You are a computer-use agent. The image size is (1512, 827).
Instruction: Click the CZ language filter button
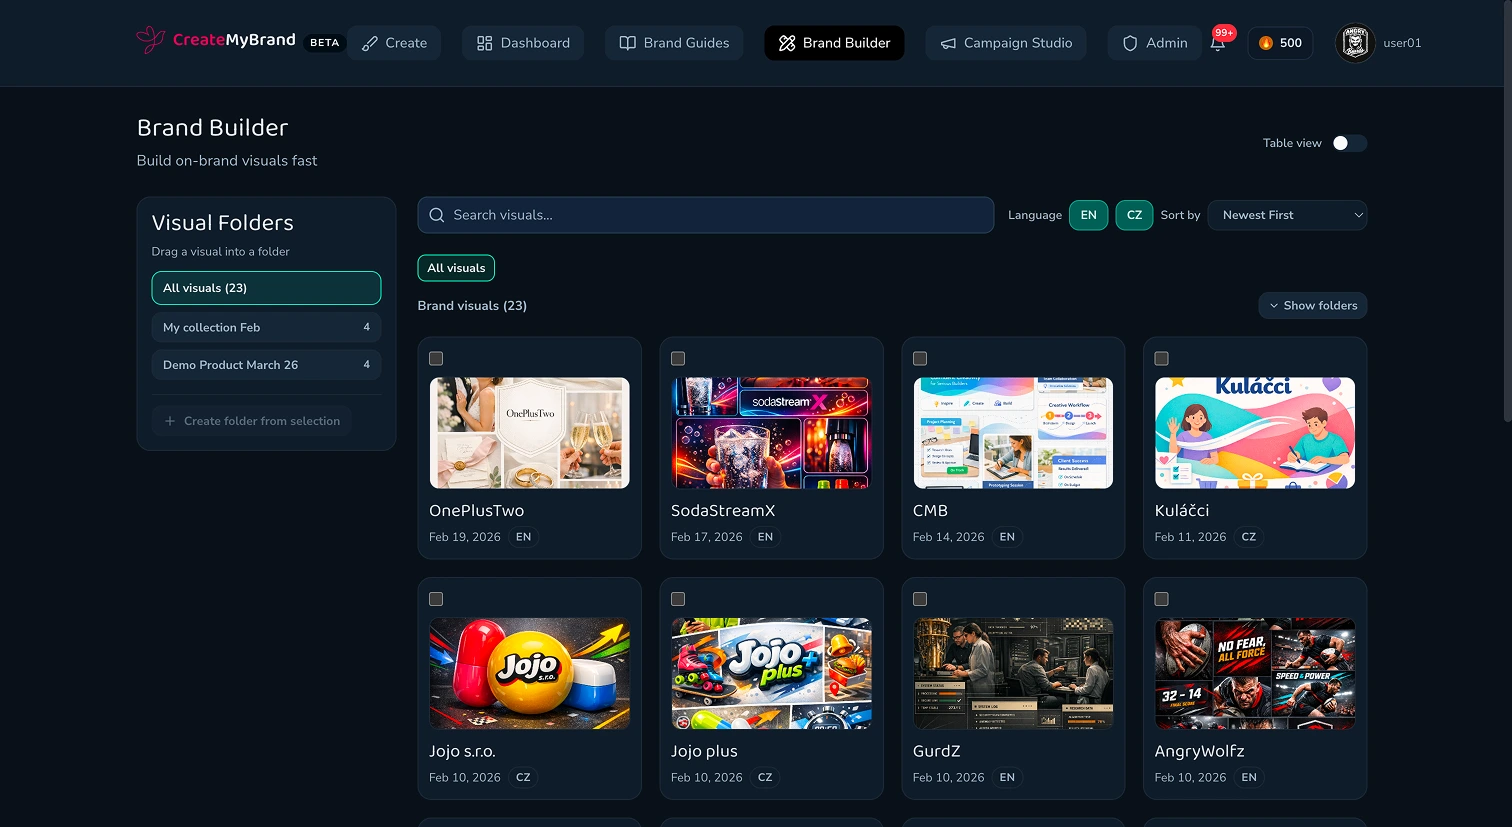pos(1134,215)
